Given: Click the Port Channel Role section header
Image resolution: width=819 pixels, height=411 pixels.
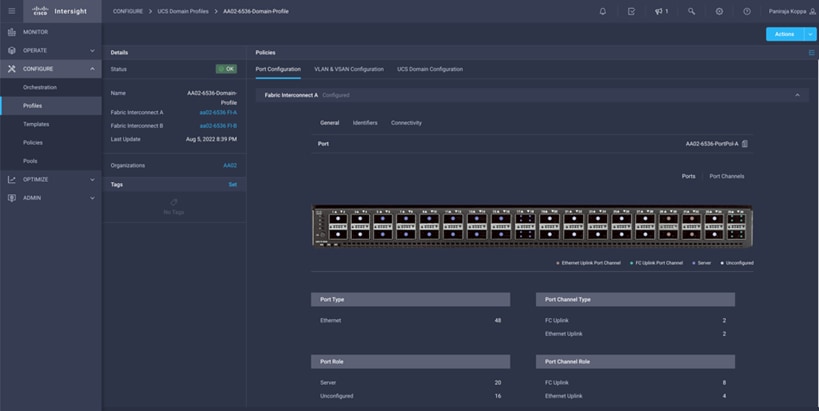Looking at the screenshot, I should [635, 361].
